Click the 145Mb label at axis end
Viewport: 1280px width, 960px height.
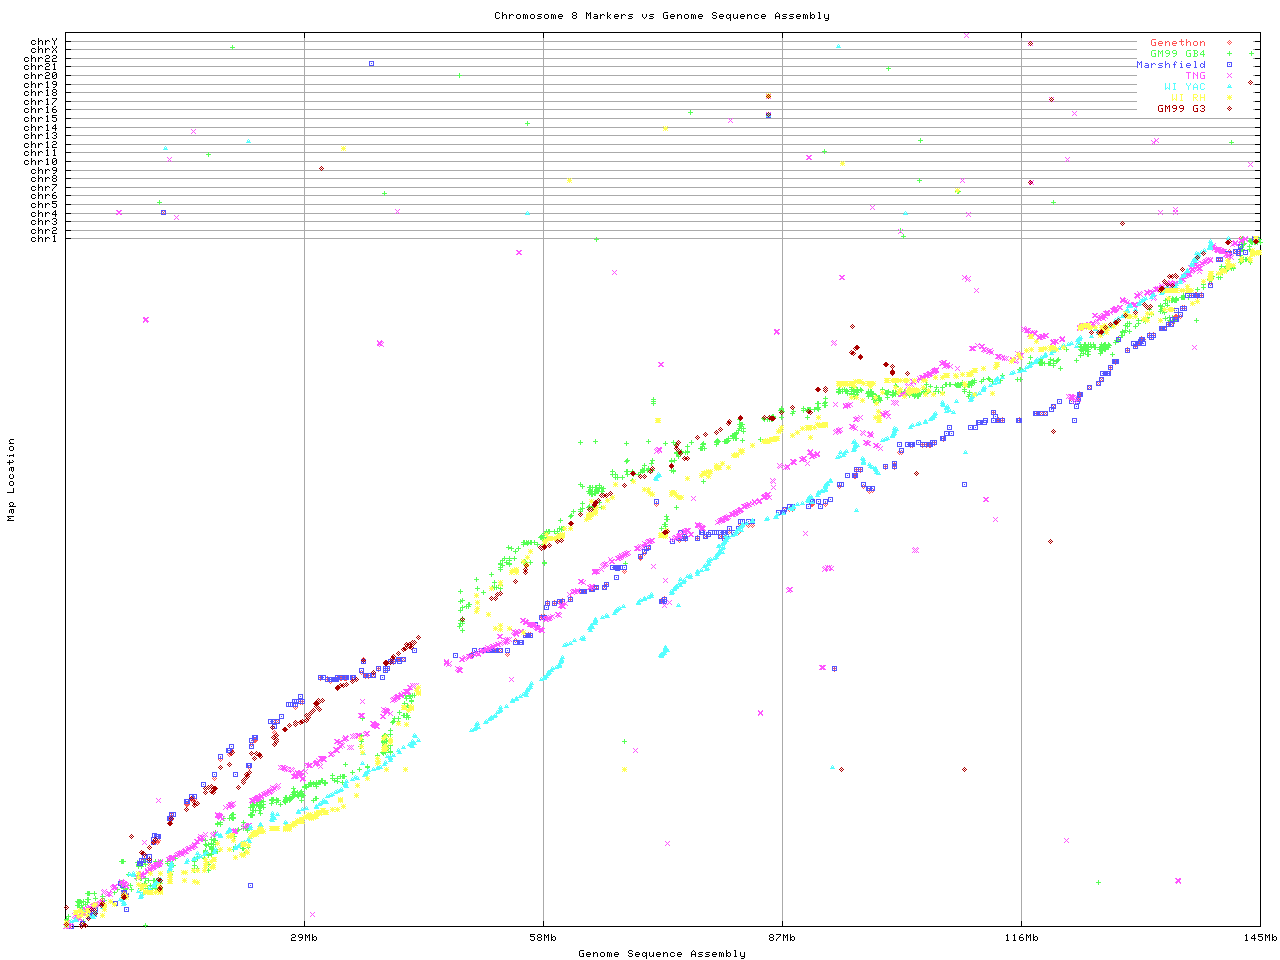1260,938
